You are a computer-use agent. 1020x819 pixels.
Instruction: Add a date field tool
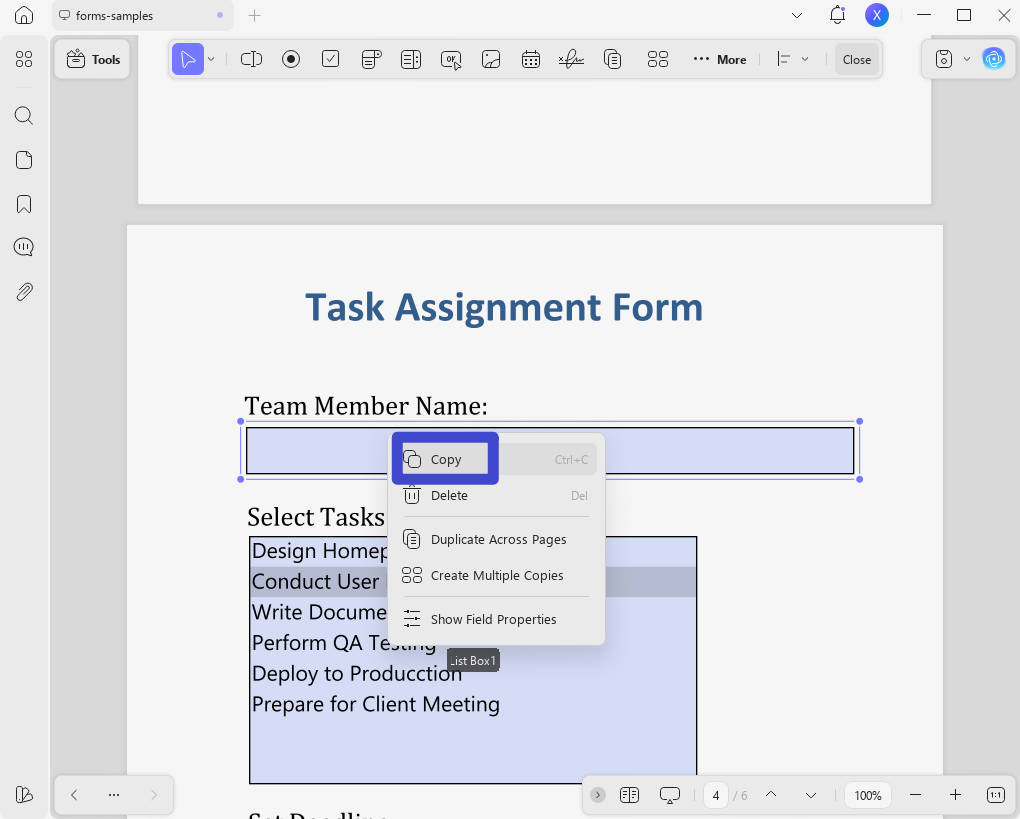[x=531, y=59]
